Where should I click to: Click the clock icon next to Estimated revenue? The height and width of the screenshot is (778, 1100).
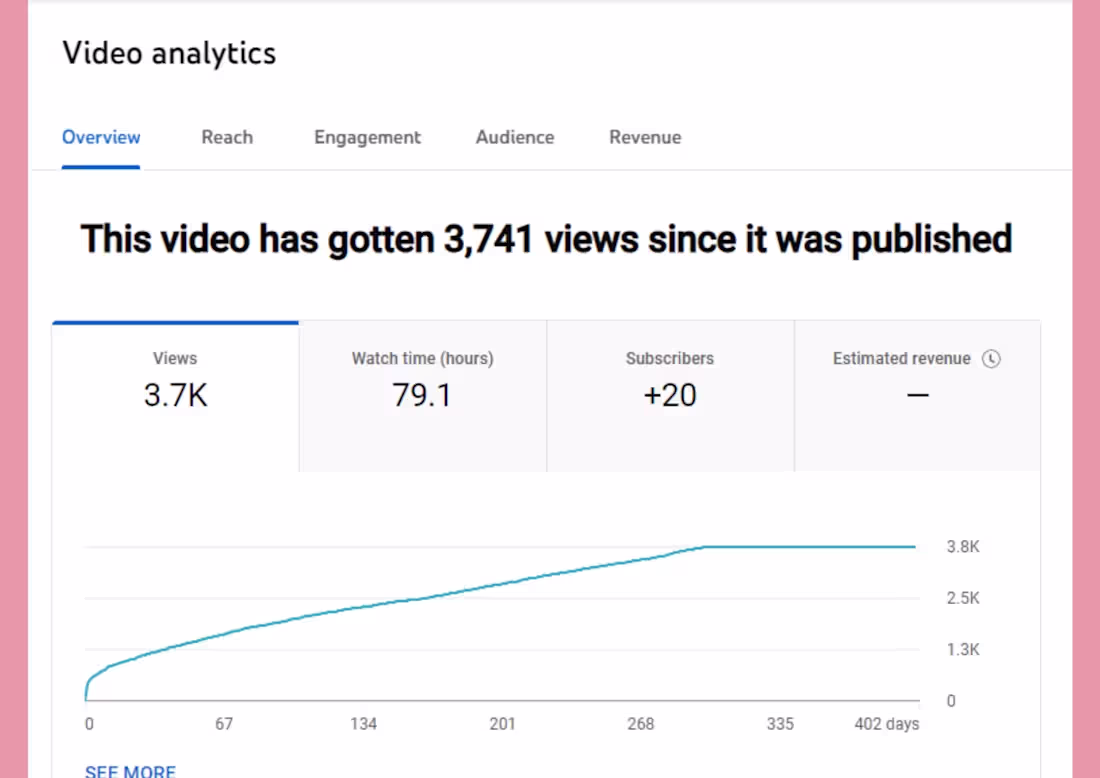pos(991,358)
